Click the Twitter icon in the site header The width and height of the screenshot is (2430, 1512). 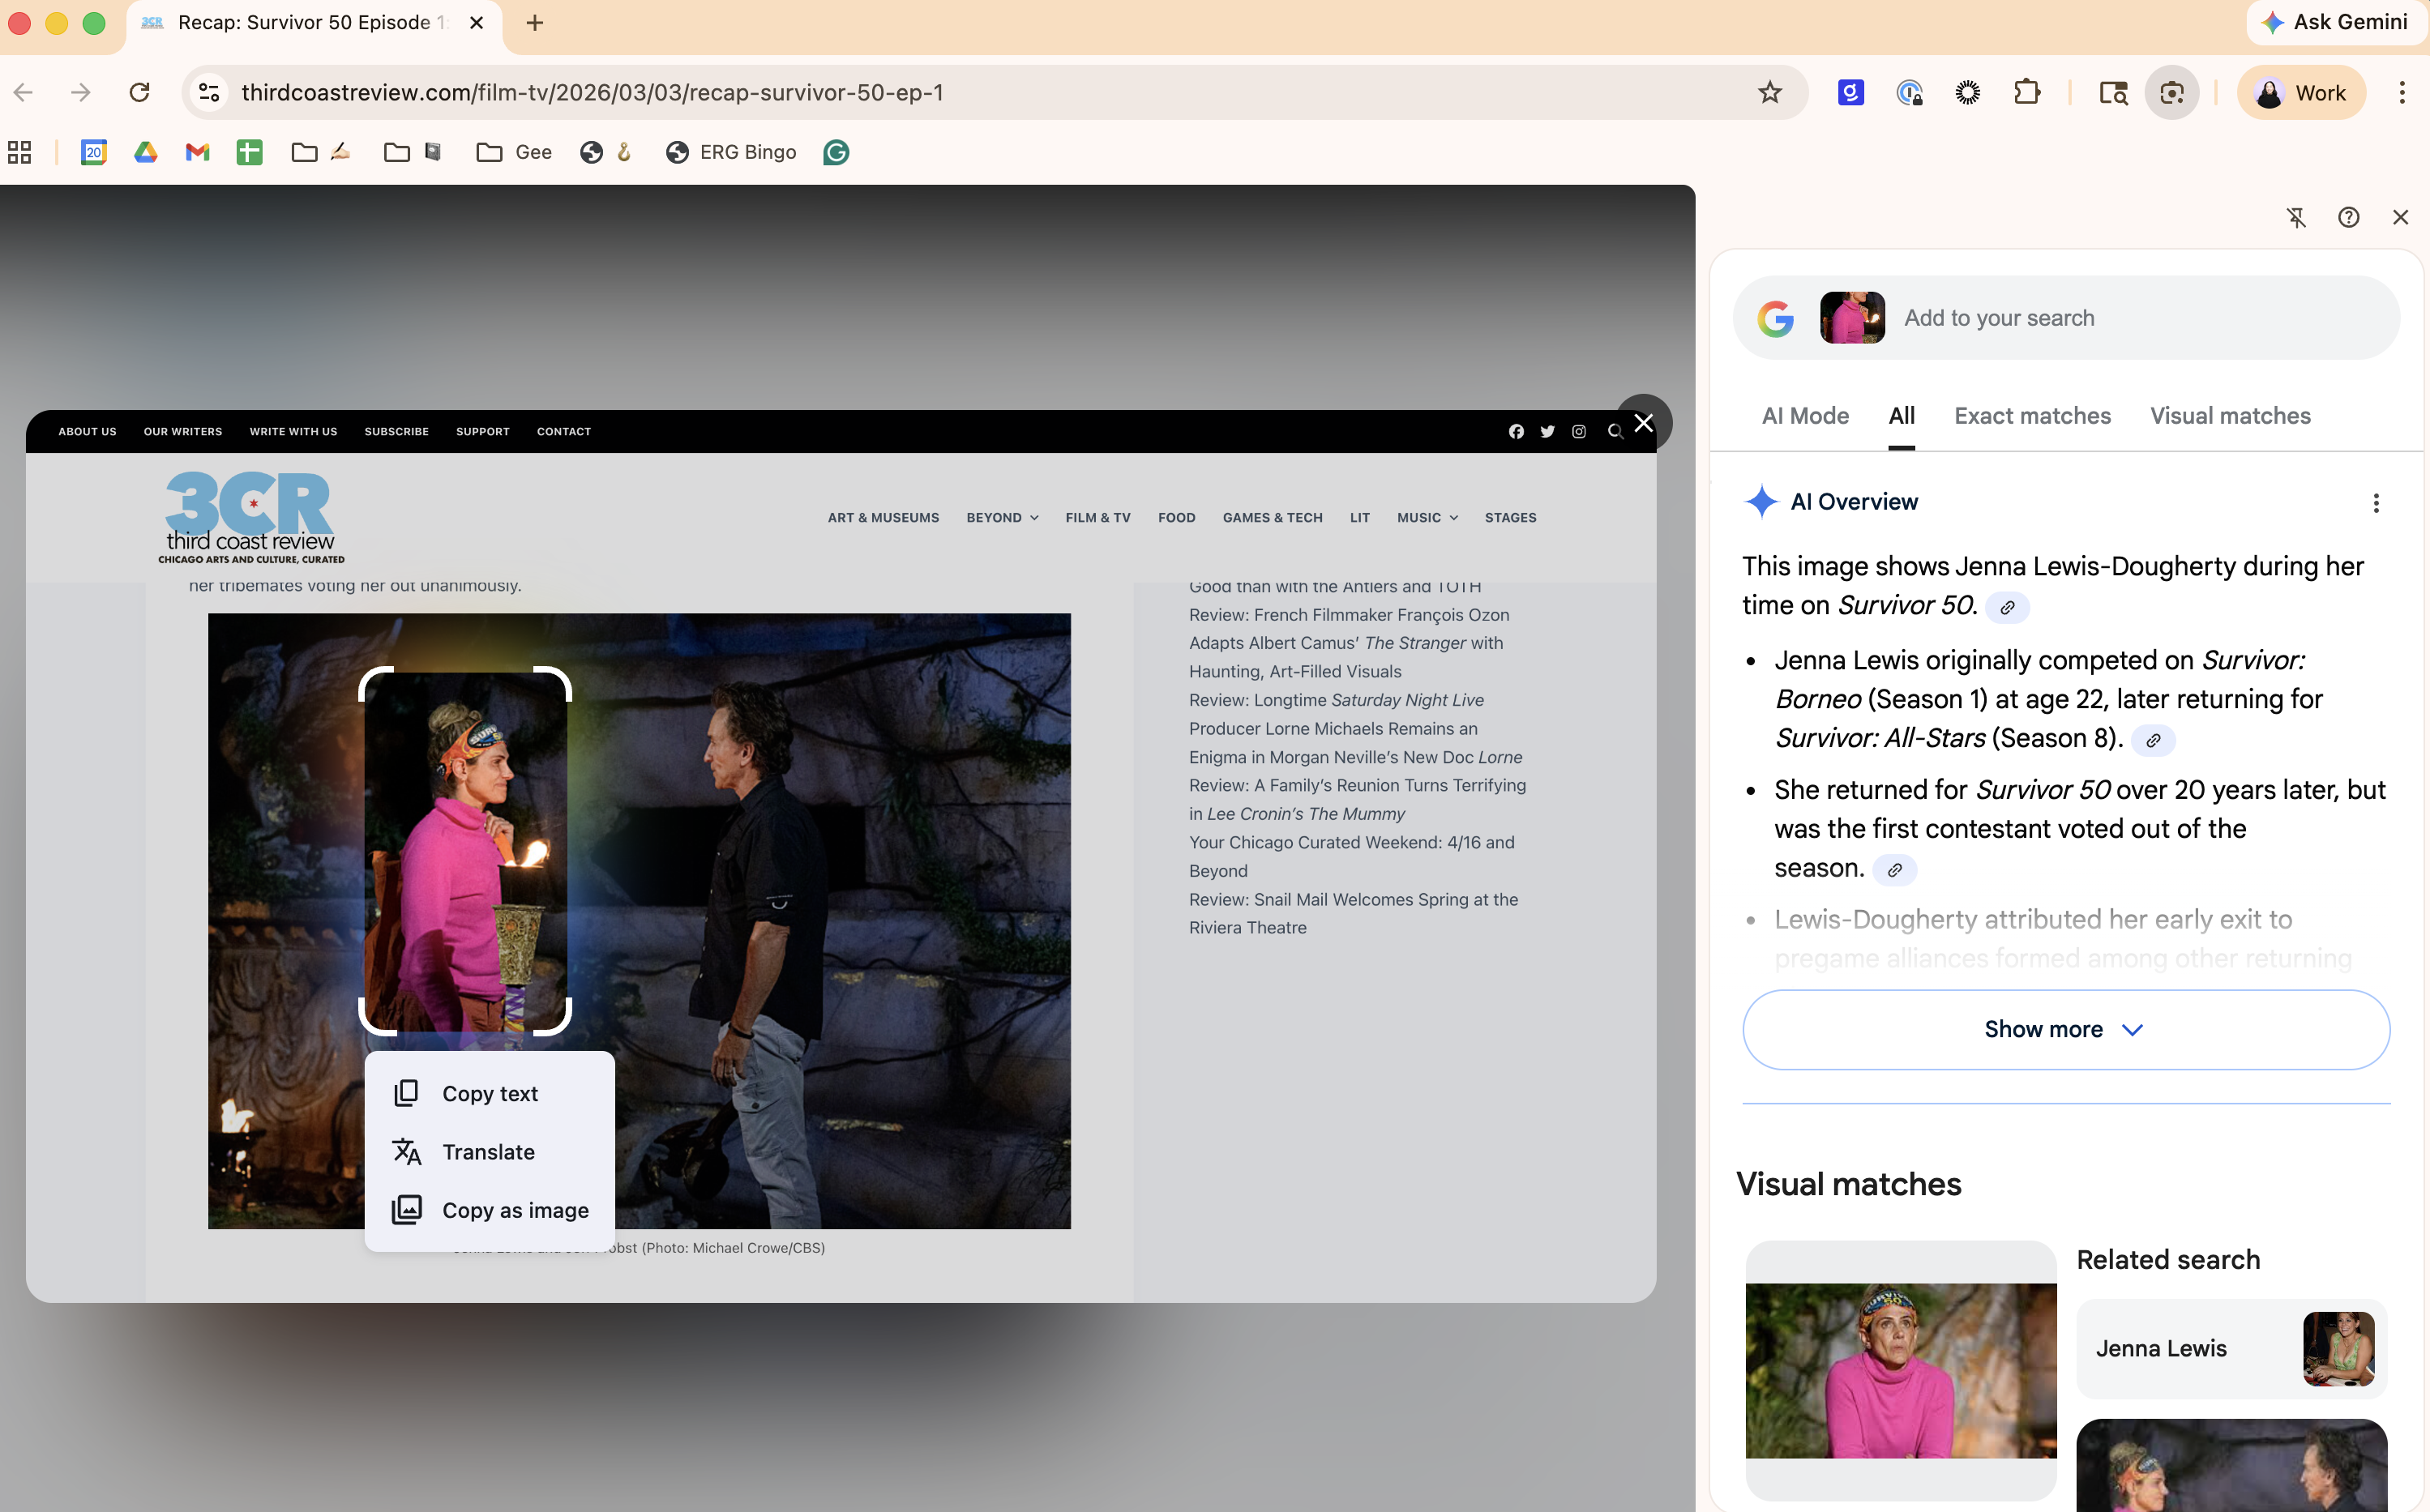click(x=1547, y=431)
